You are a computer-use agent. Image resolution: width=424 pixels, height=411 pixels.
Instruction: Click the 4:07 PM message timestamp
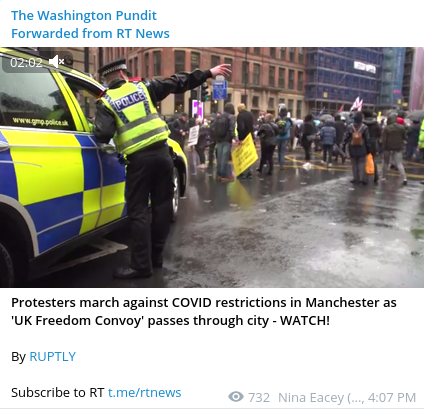392,398
